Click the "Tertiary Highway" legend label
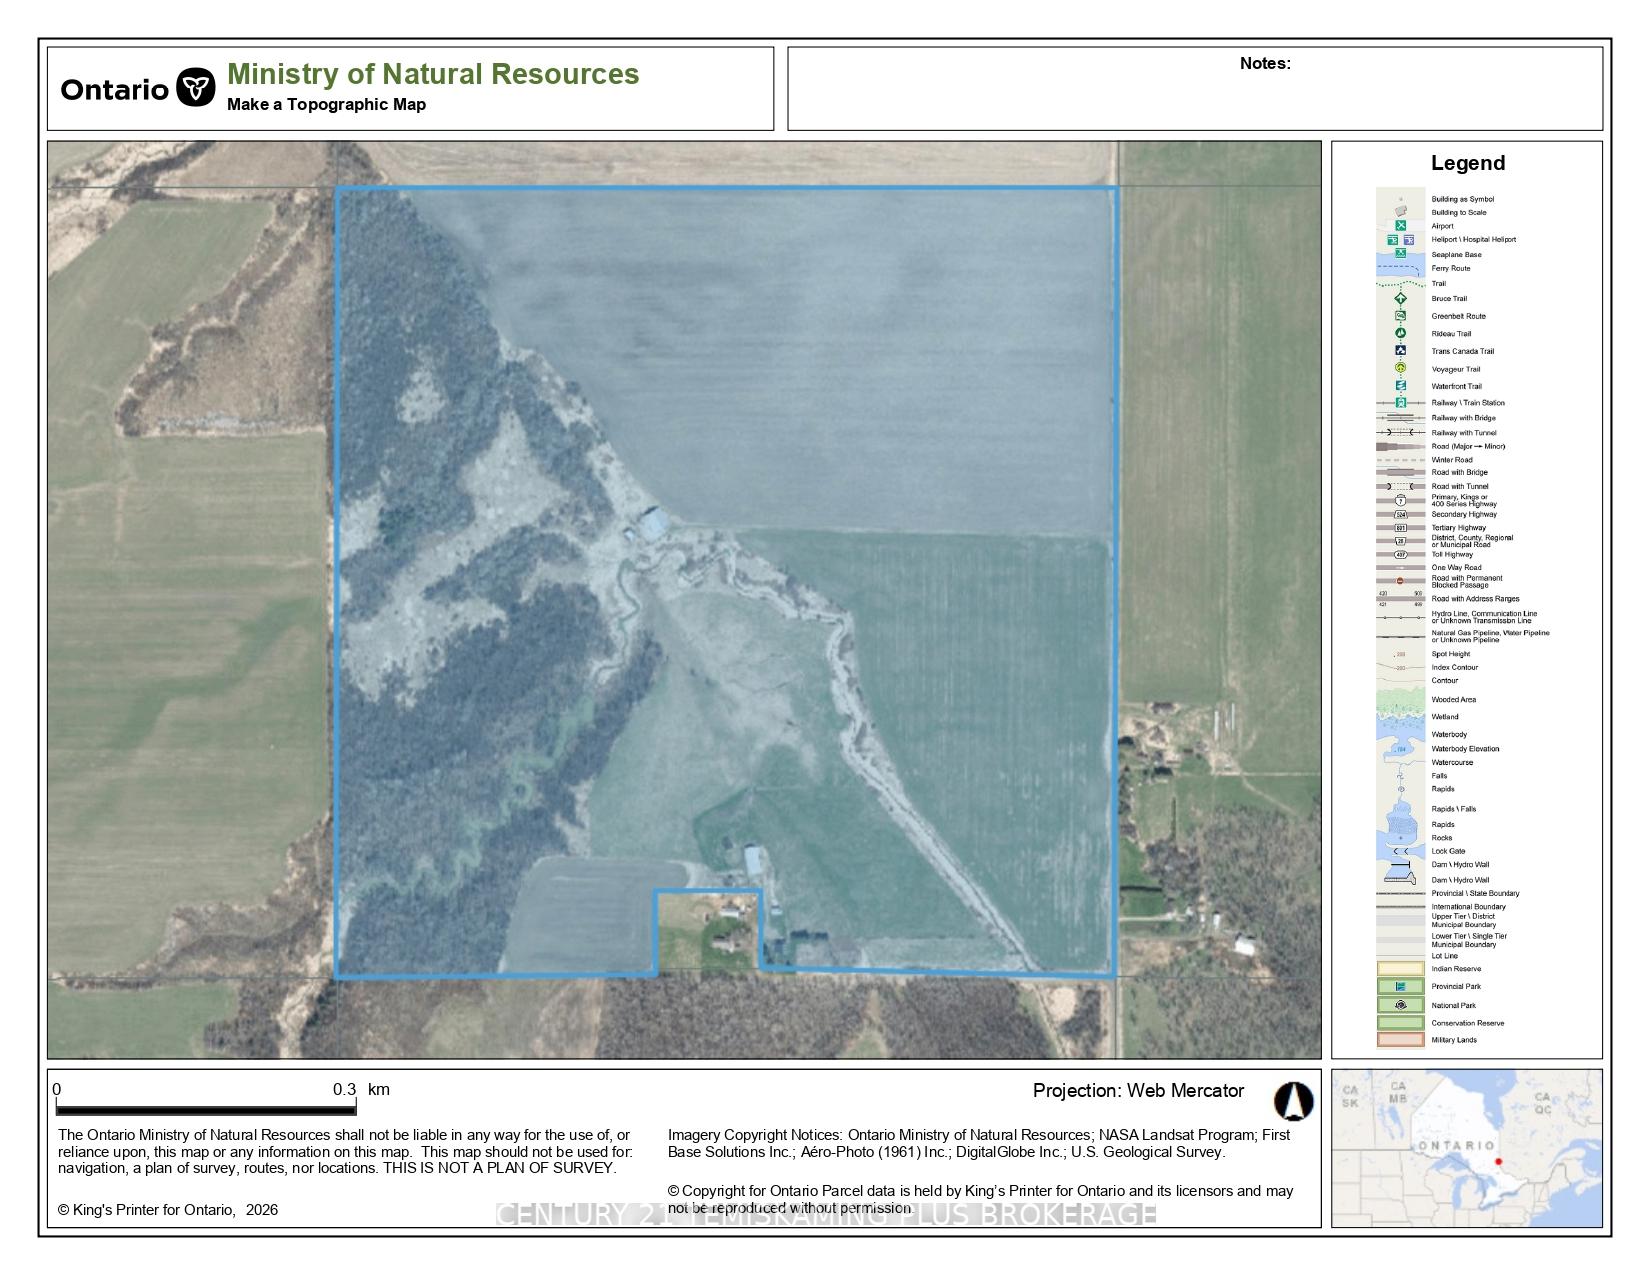1650x1275 pixels. (x=1458, y=528)
